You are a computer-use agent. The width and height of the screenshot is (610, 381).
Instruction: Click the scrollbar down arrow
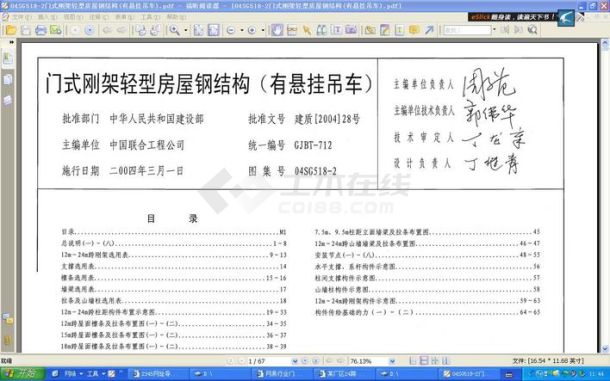[x=605, y=348]
